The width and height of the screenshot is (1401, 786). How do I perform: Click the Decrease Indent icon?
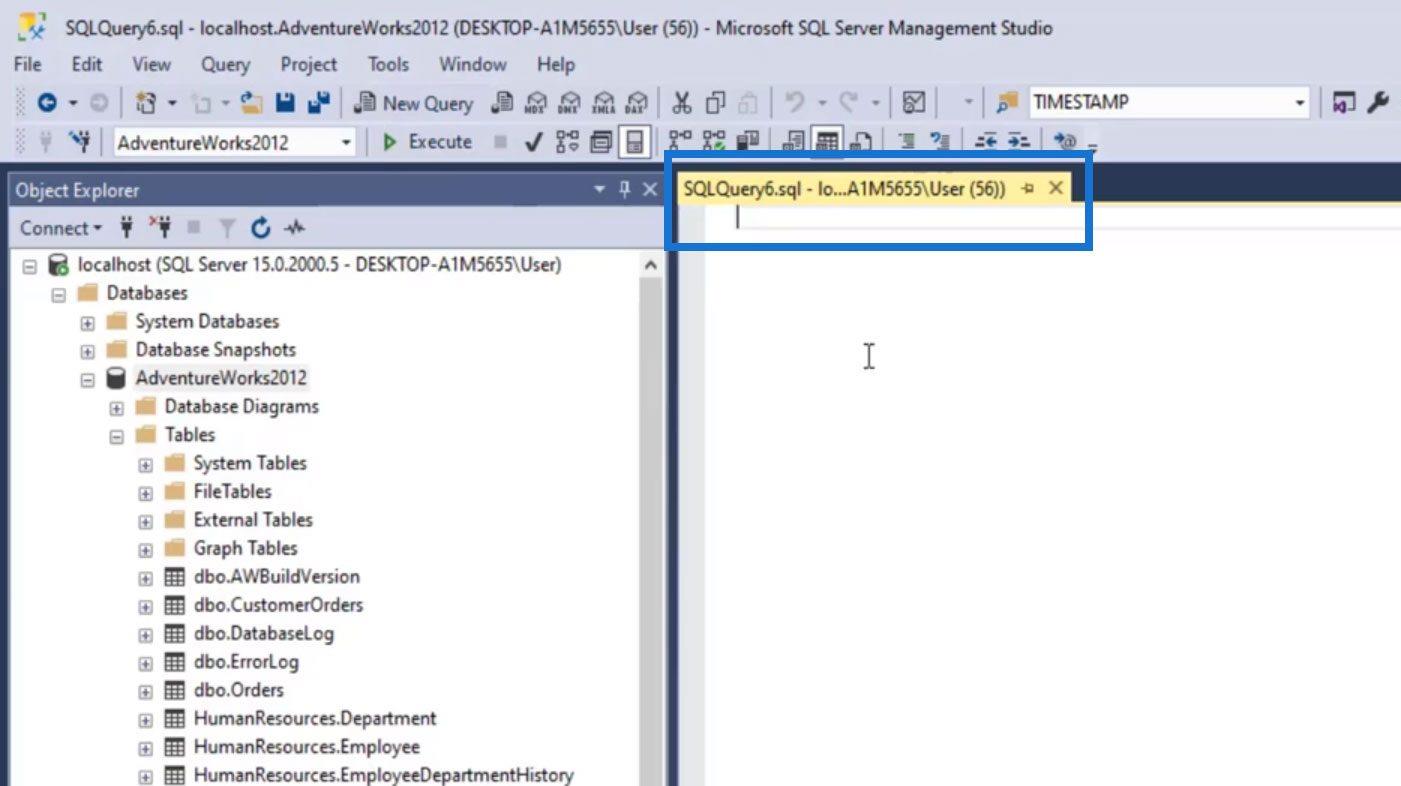tap(988, 141)
